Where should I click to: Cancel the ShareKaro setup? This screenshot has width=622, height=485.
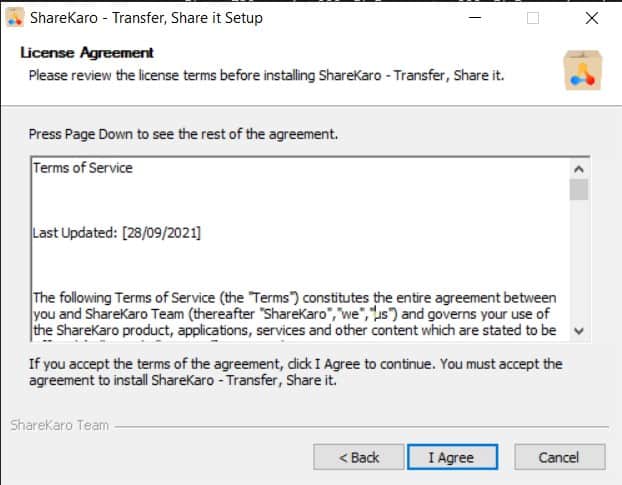560,457
